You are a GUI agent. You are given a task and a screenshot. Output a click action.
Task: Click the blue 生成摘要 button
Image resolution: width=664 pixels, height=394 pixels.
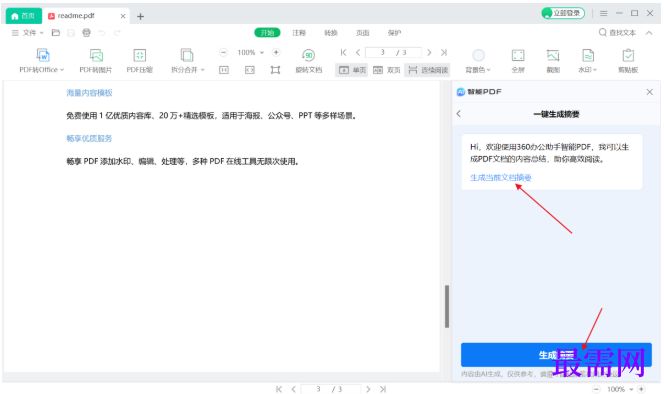click(x=556, y=355)
